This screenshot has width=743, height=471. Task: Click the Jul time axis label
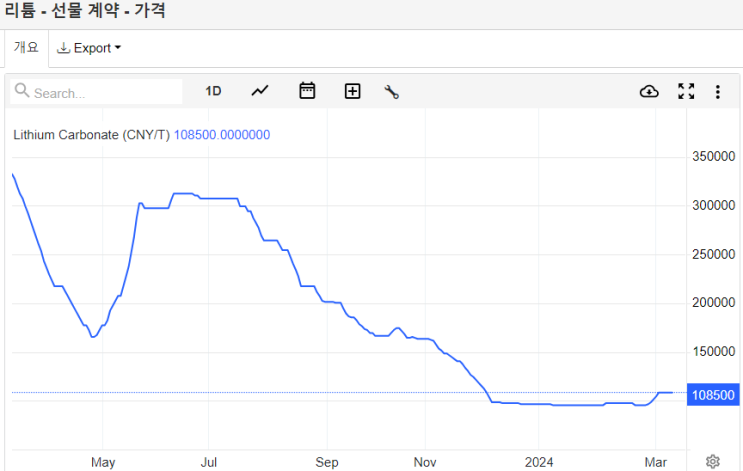tap(208, 462)
